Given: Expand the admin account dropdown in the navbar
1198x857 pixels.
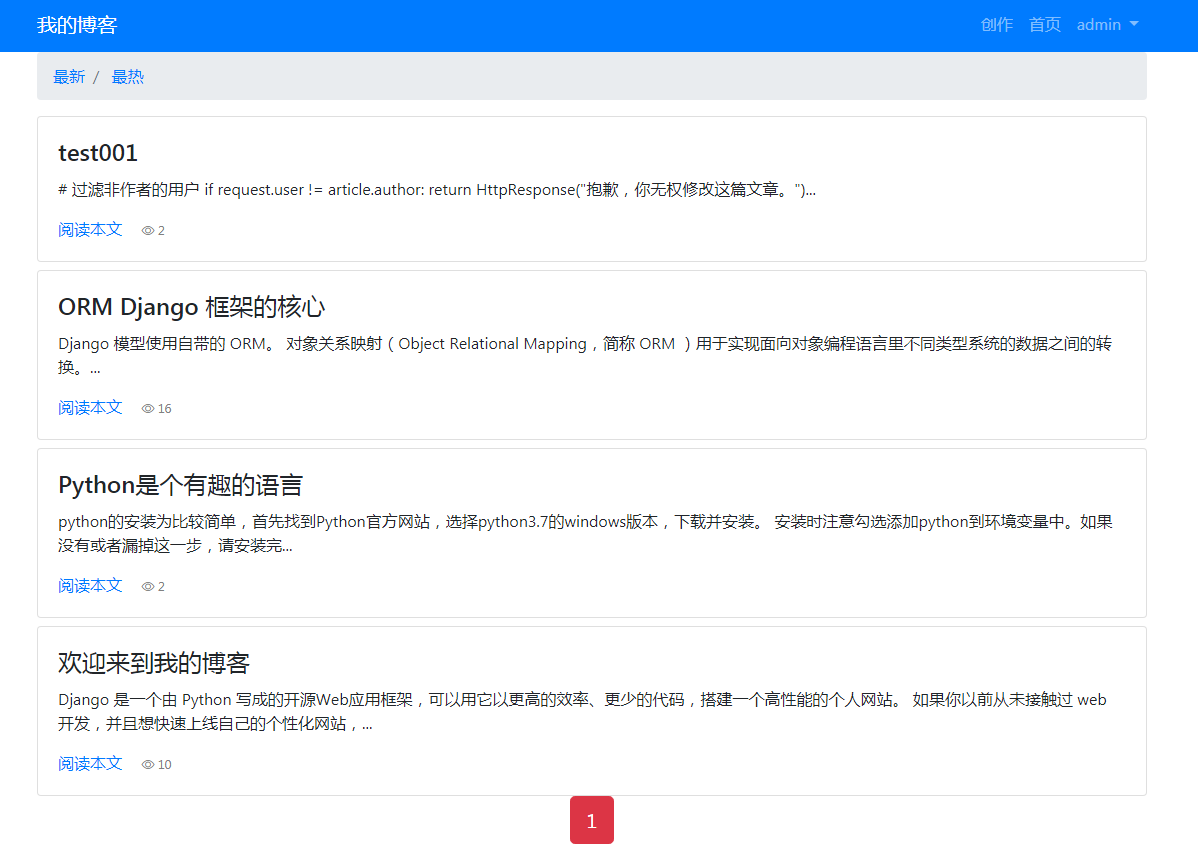Looking at the screenshot, I should (x=1107, y=25).
